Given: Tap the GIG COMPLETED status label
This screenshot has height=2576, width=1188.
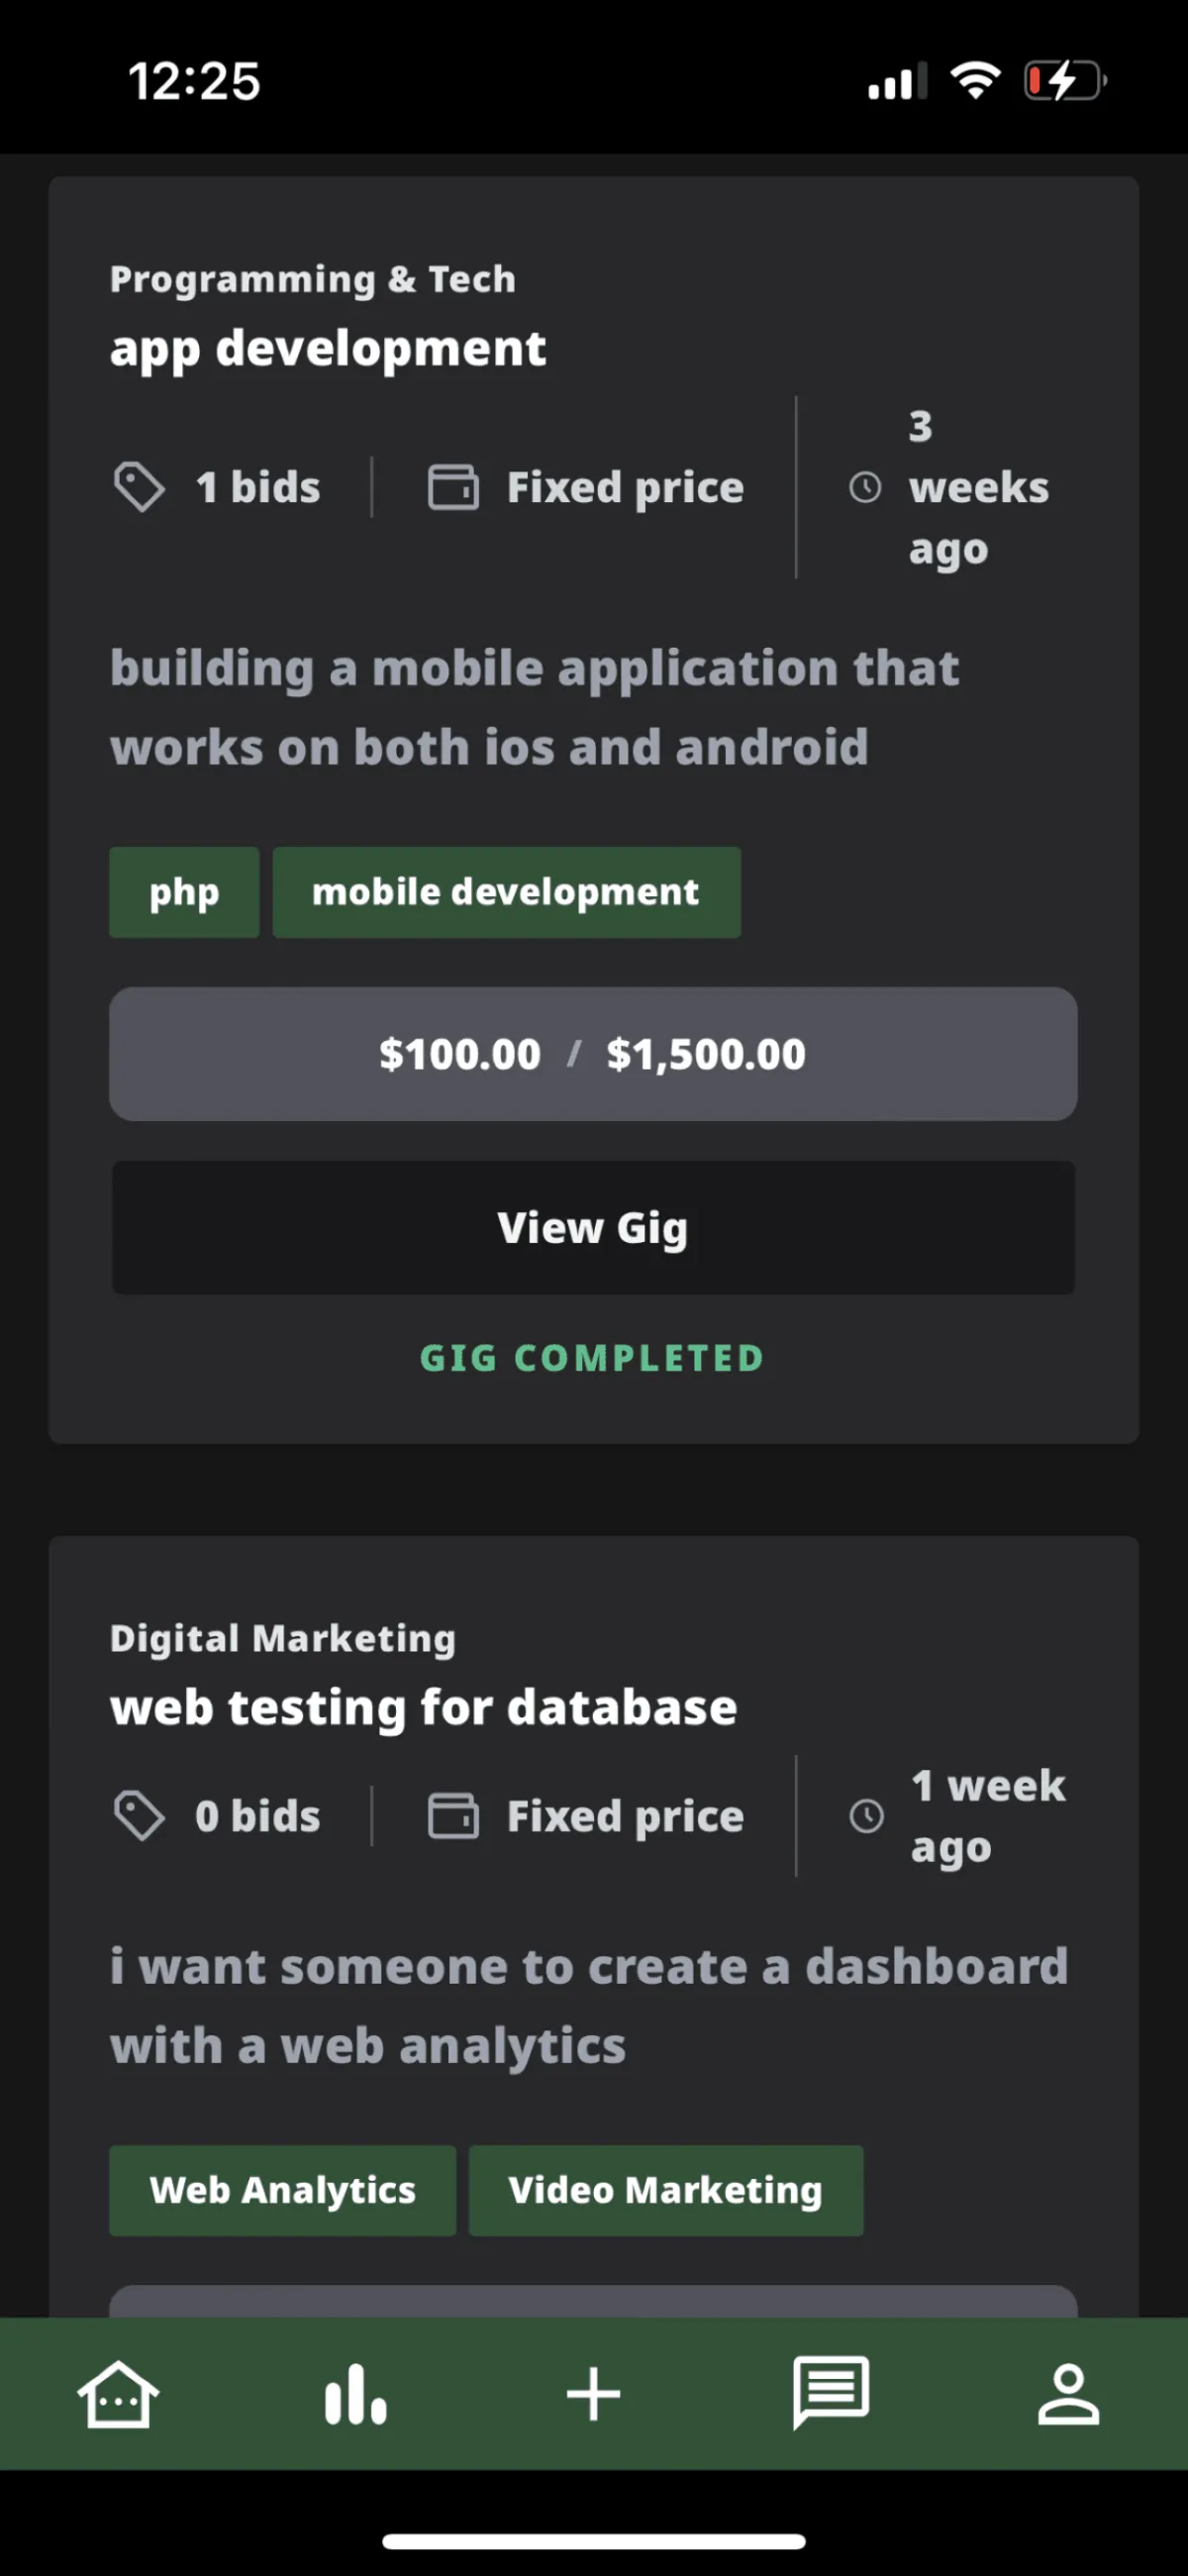Looking at the screenshot, I should coord(592,1358).
